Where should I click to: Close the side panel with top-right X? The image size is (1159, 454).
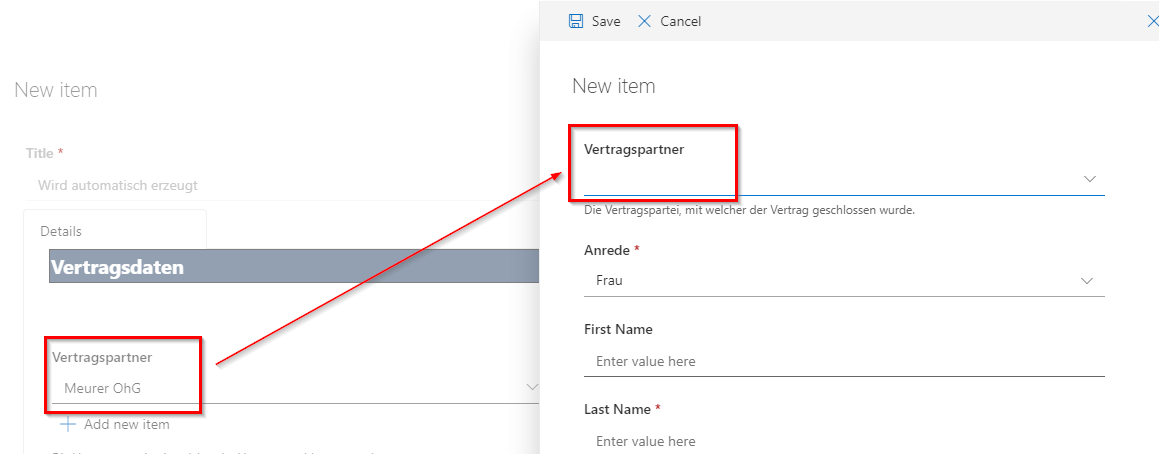coord(1152,21)
